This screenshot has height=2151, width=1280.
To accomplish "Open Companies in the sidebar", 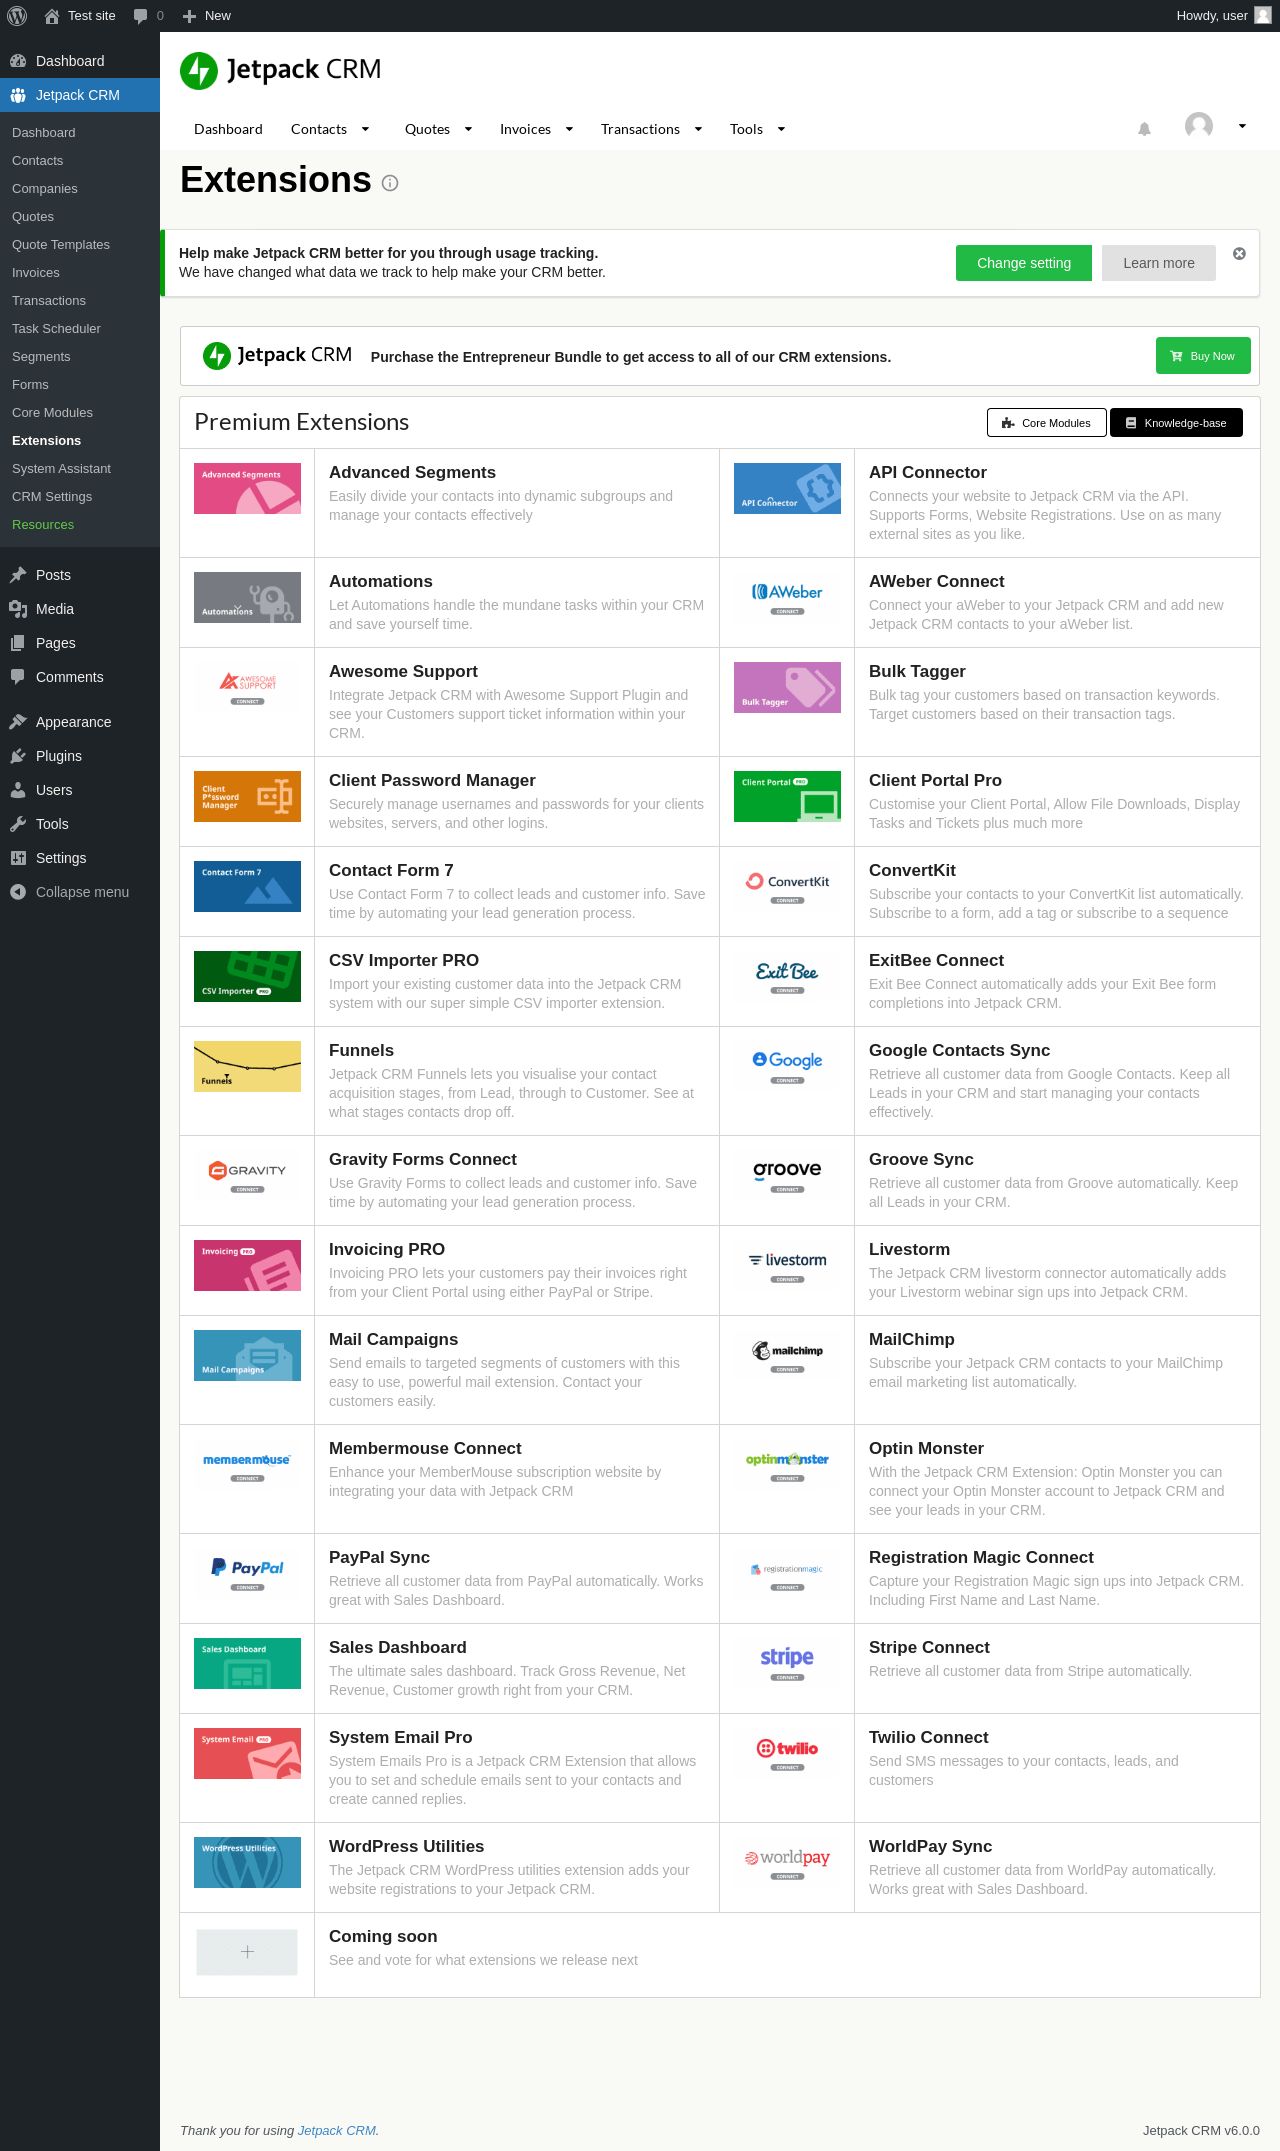I will pos(45,189).
